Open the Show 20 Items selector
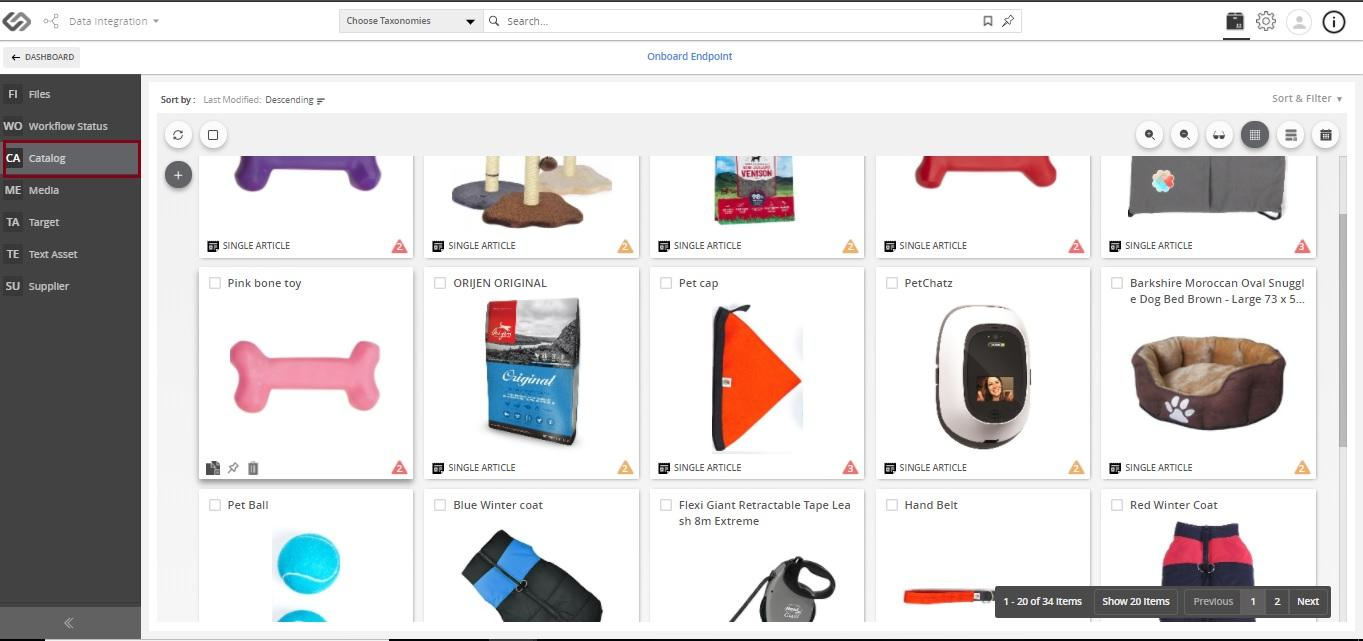The image size is (1363, 641). [1135, 601]
